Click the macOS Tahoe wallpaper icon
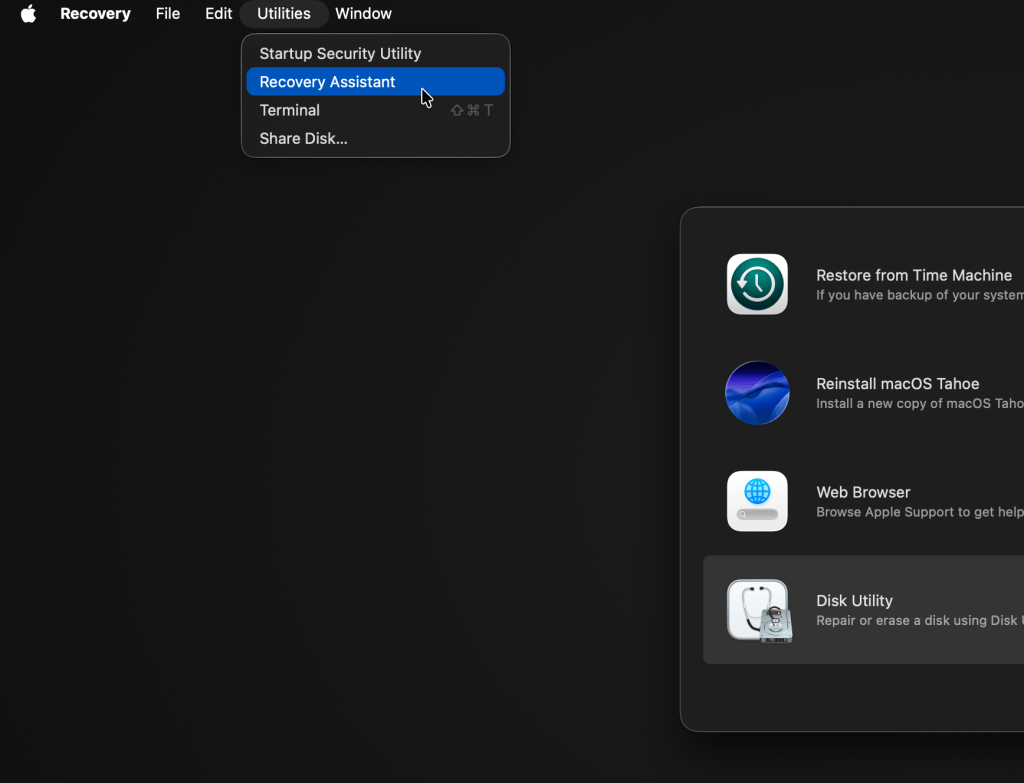The image size is (1024, 783). tap(757, 393)
